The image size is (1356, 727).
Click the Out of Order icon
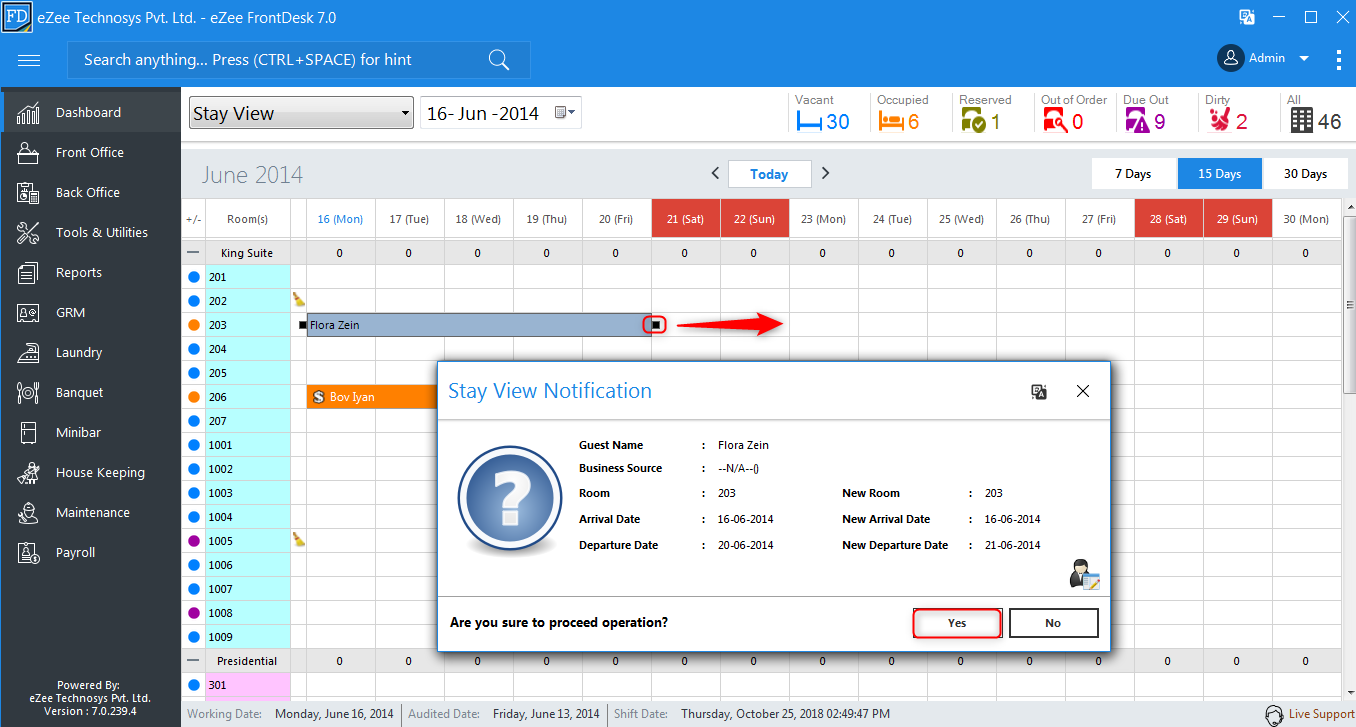(1055, 121)
